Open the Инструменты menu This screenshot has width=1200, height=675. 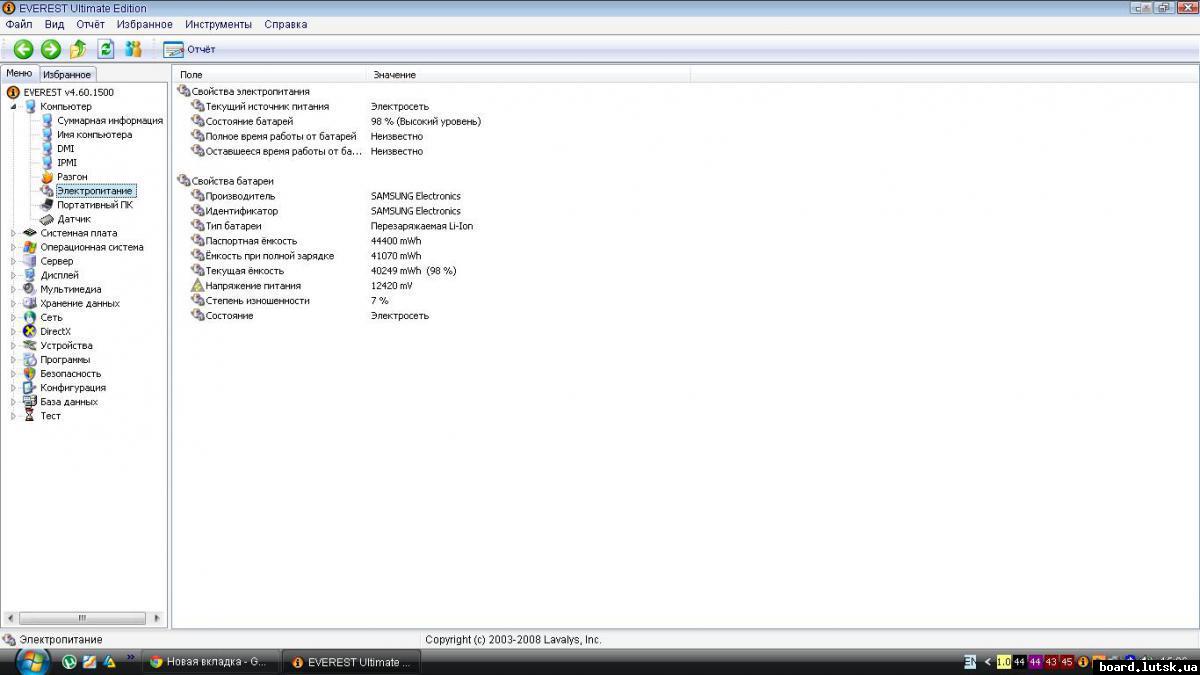click(x=218, y=24)
